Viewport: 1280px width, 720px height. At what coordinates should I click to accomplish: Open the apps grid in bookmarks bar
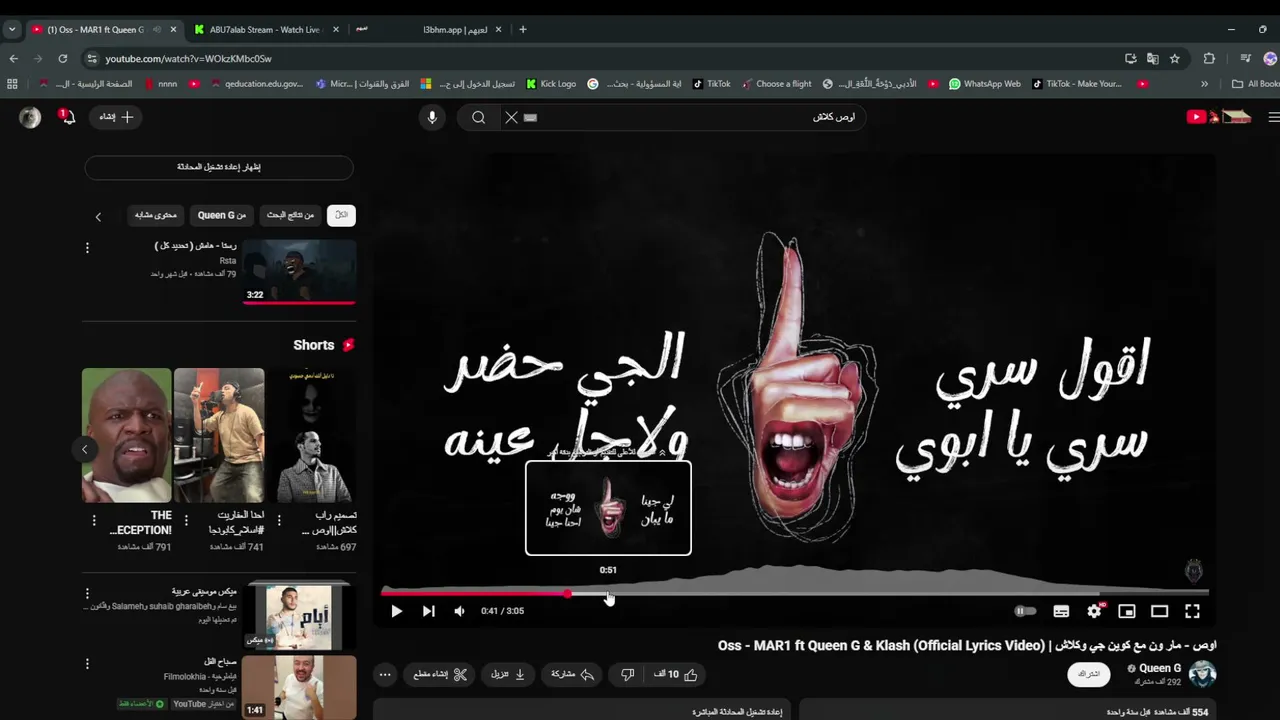pyautogui.click(x=12, y=84)
